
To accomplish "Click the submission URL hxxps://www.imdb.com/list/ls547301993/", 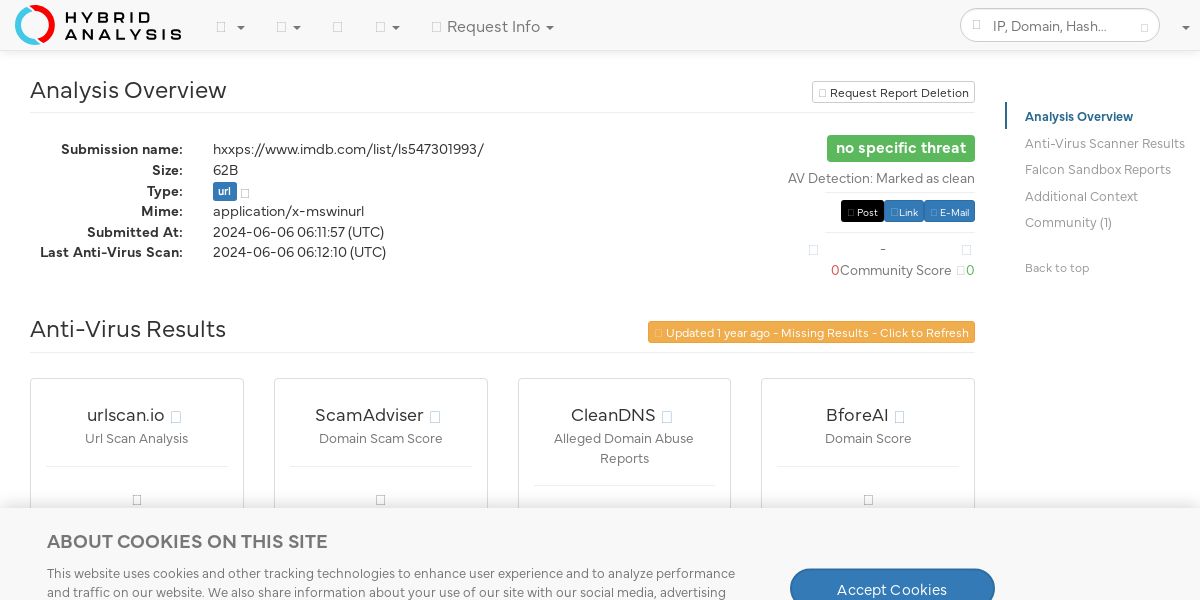I will pyautogui.click(x=348, y=149).
